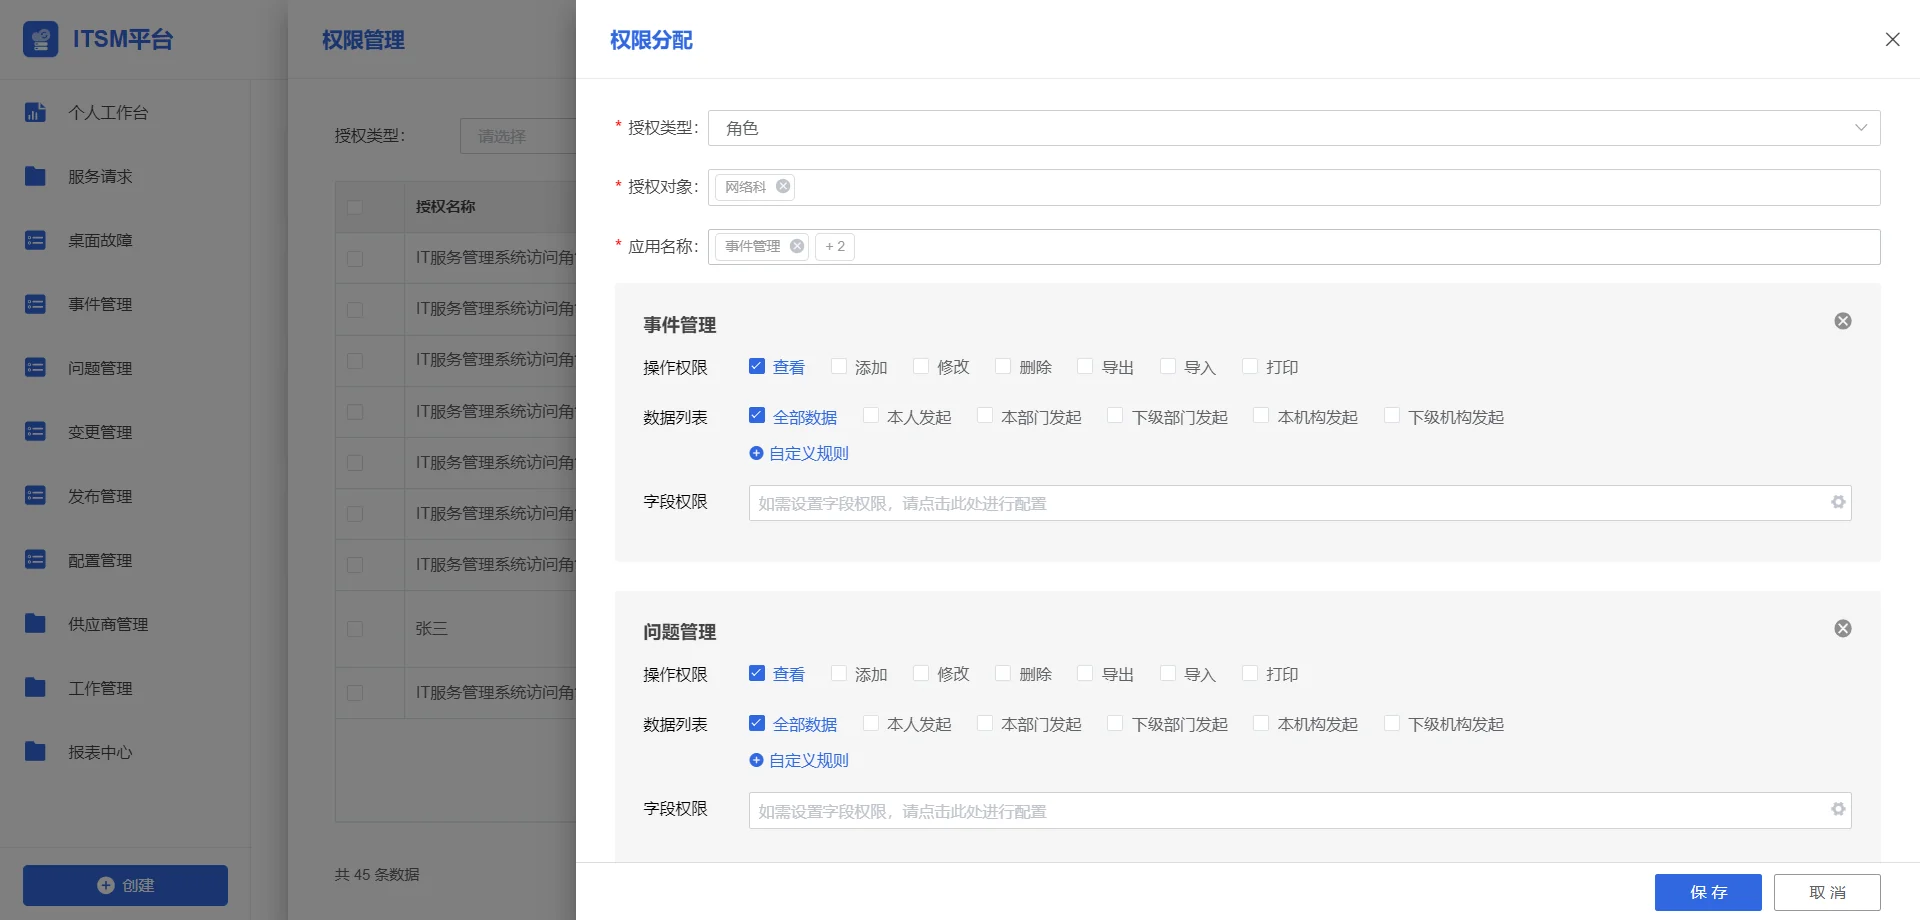1920x920 pixels.
Task: Open the 授权类型 filter on 权限管理 page
Action: 518,136
